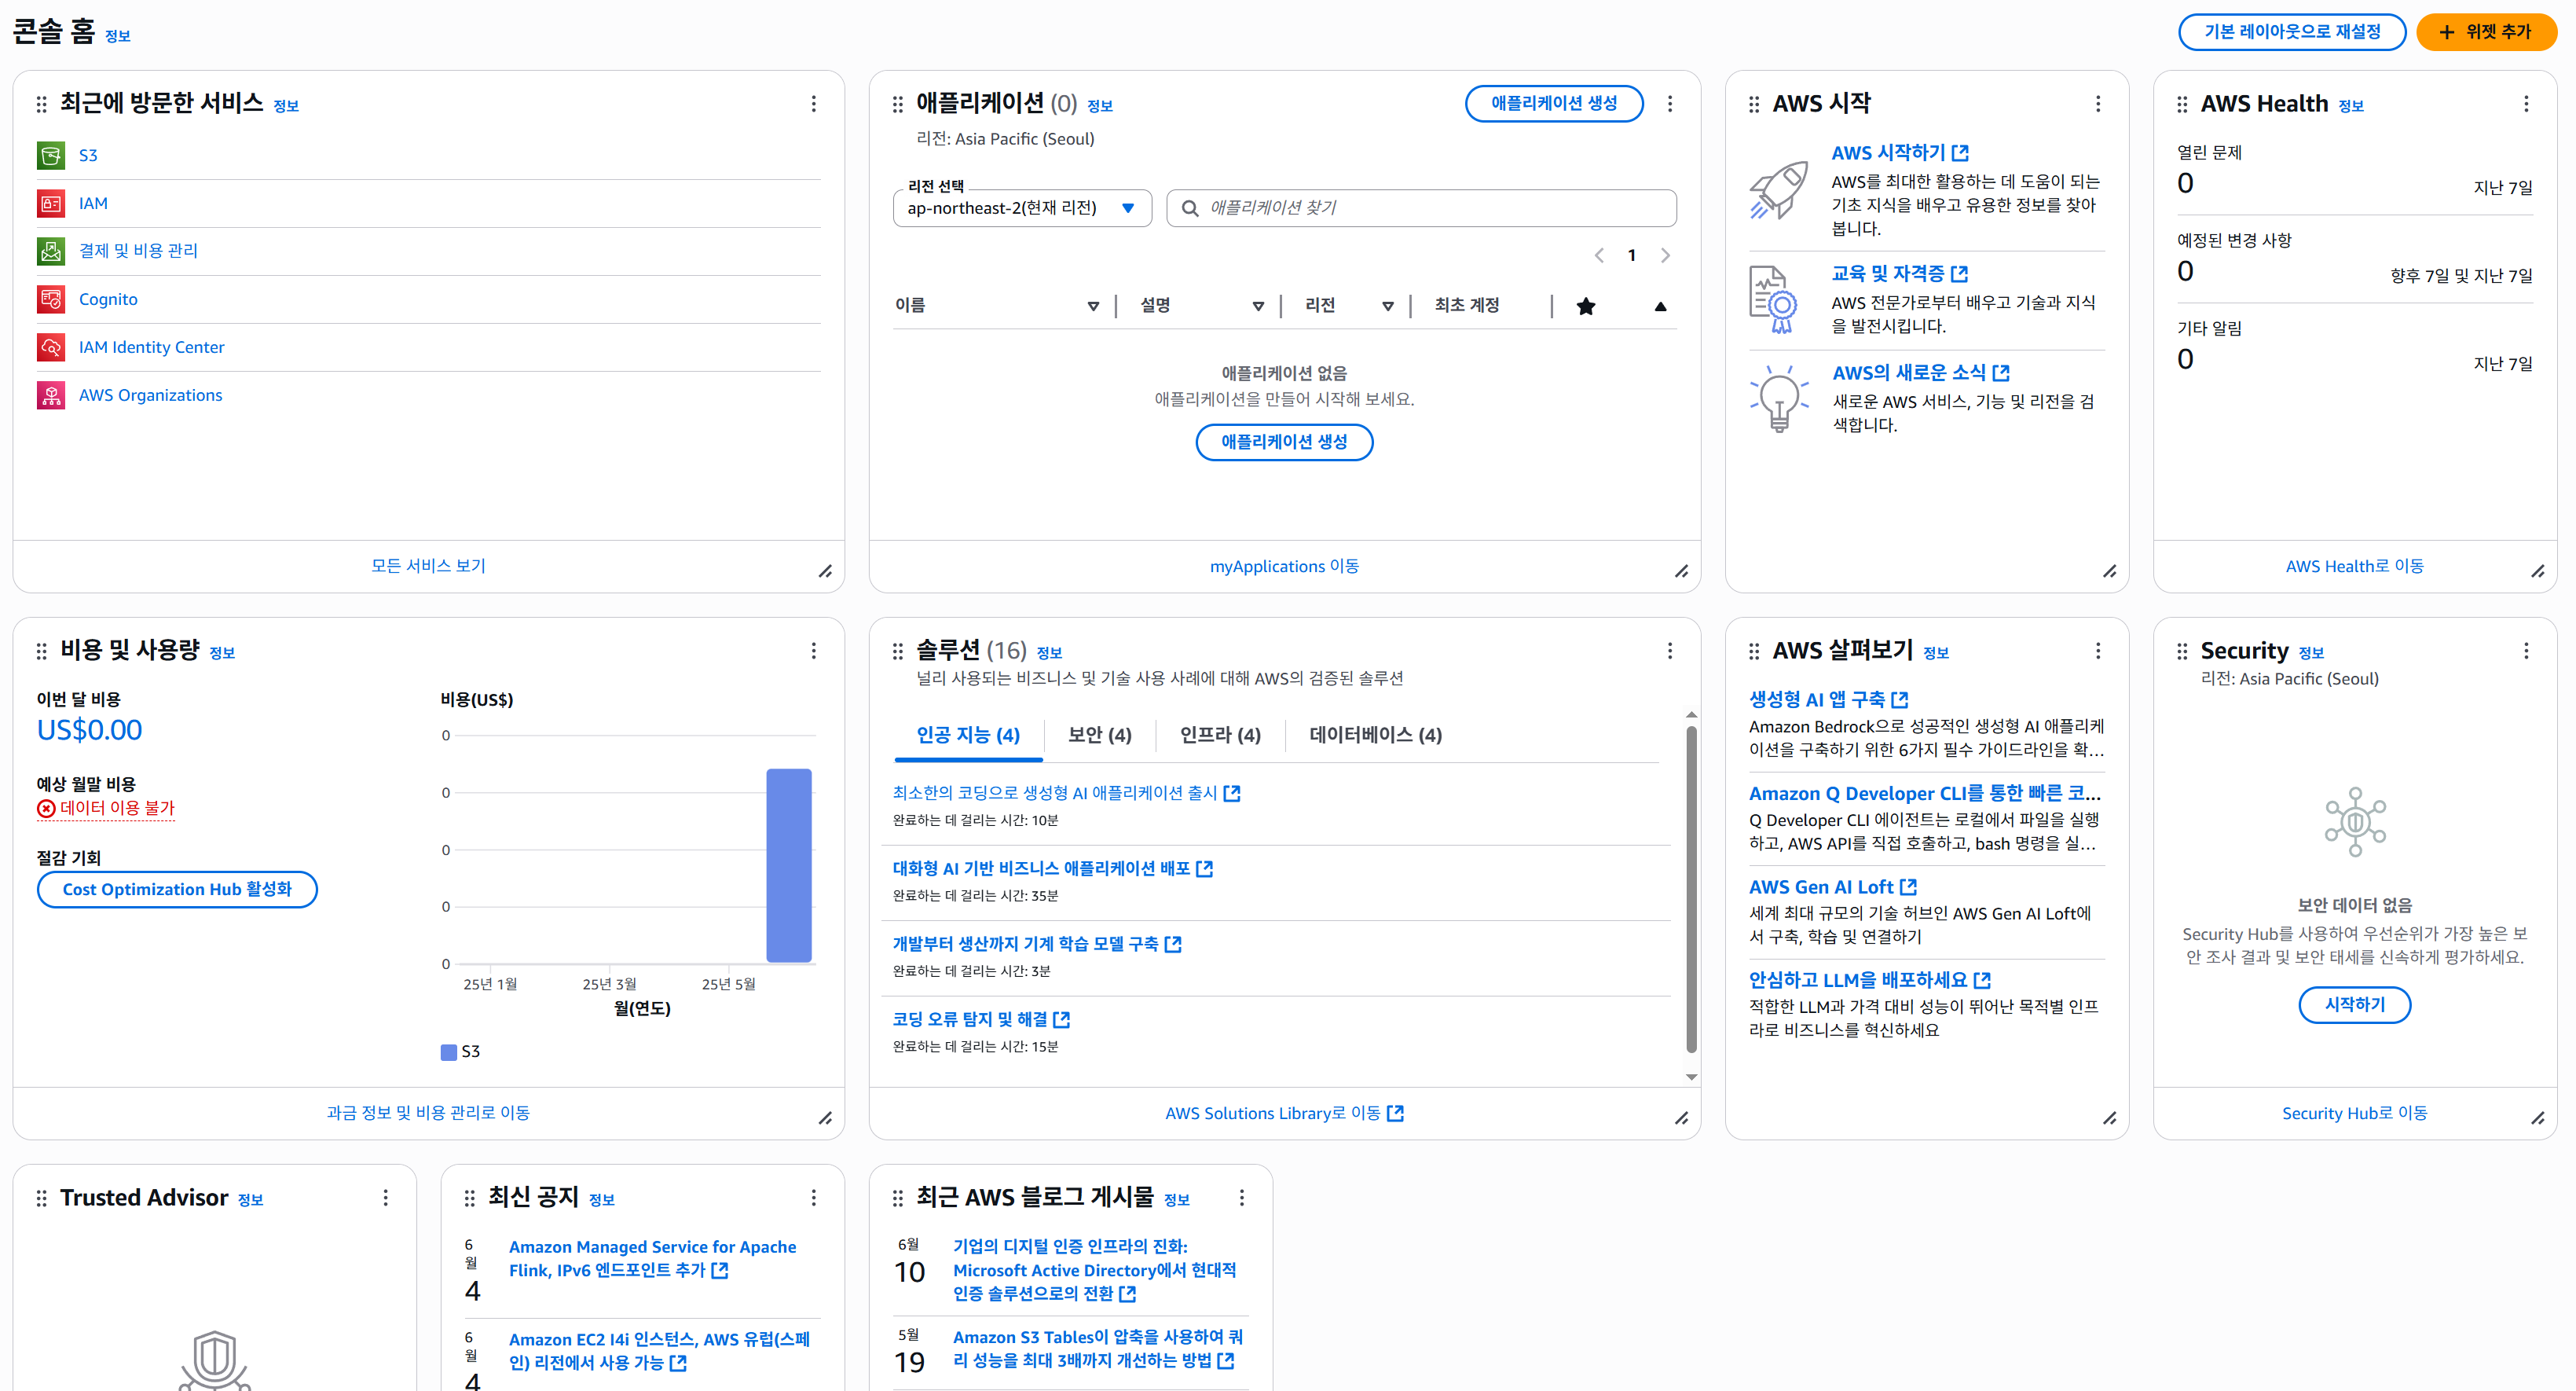Viewport: 2576px width, 1391px height.
Task: Sort by the 이름 column arrow
Action: click(x=1093, y=306)
